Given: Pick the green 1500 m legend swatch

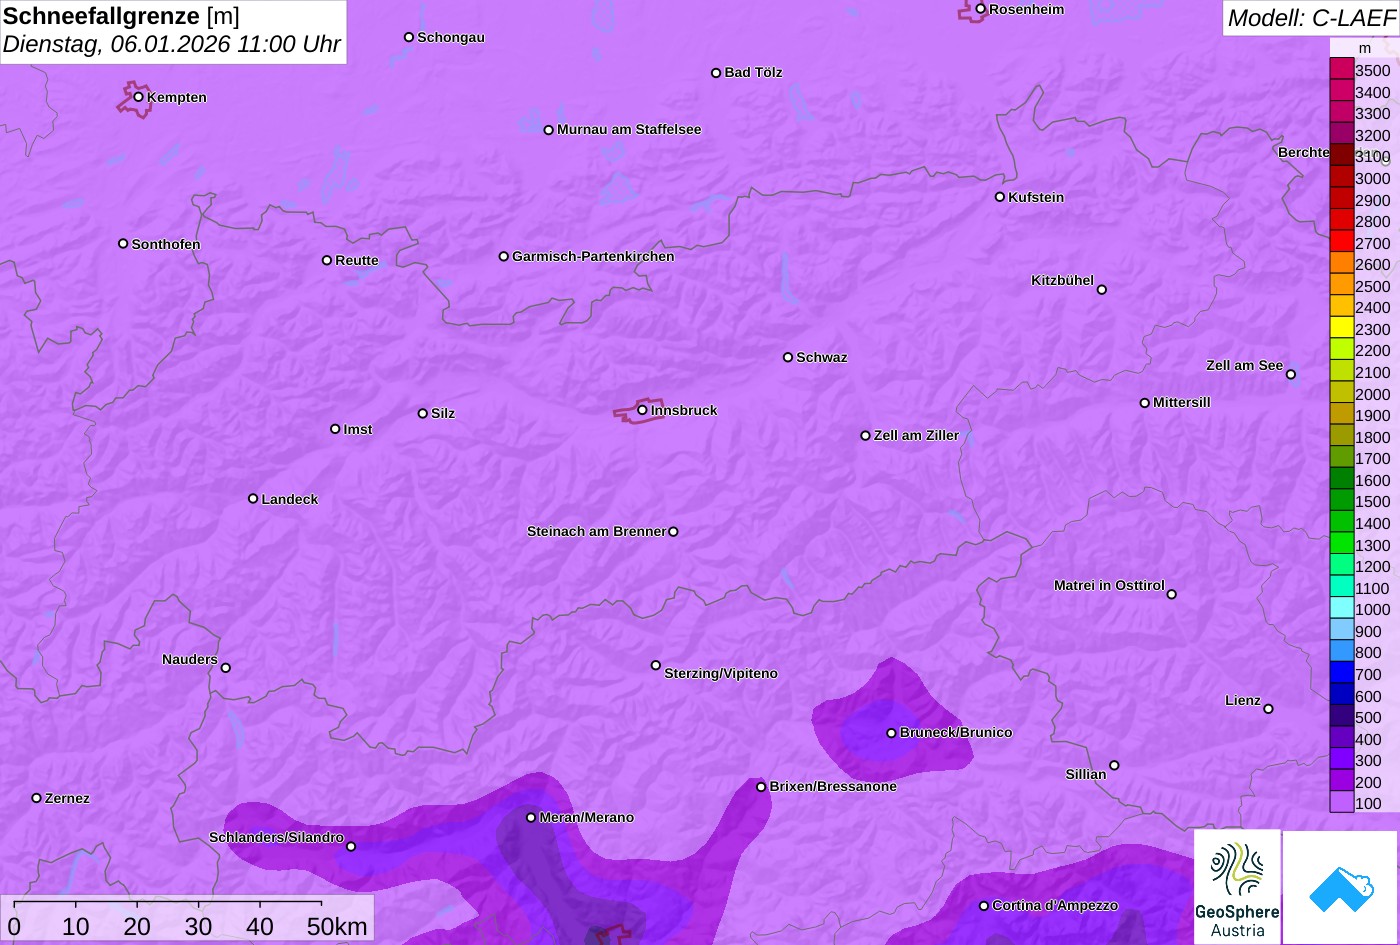Looking at the screenshot, I should pos(1342,501).
